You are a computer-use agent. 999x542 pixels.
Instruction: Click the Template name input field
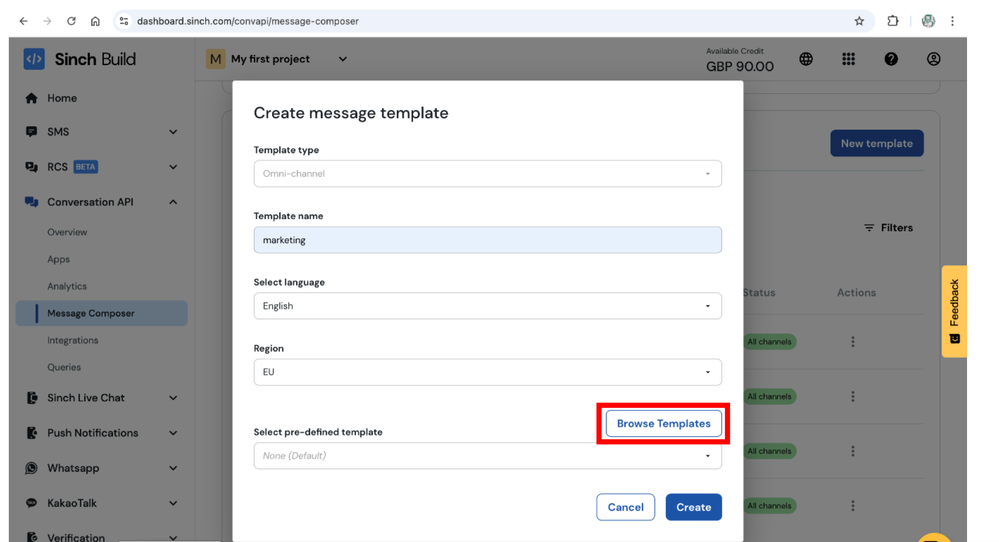pyautogui.click(x=487, y=240)
